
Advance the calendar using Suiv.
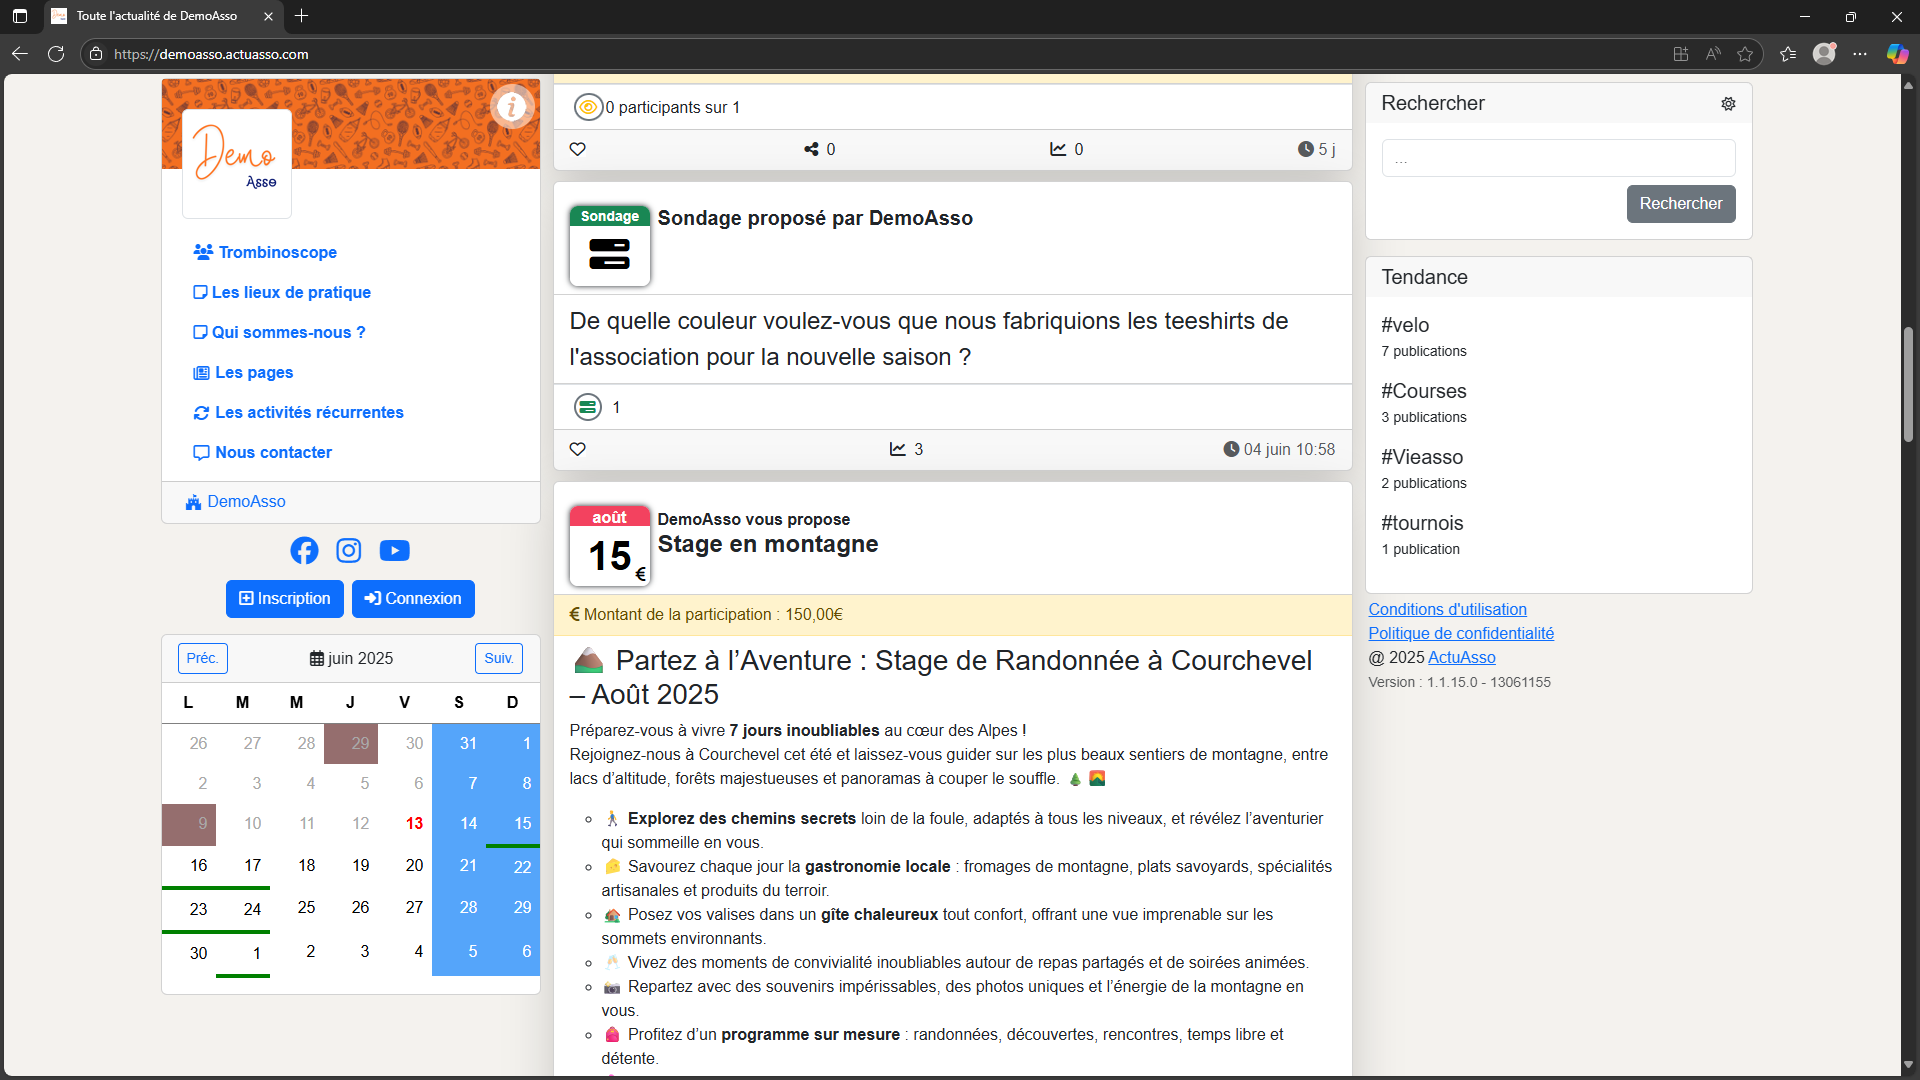498,658
